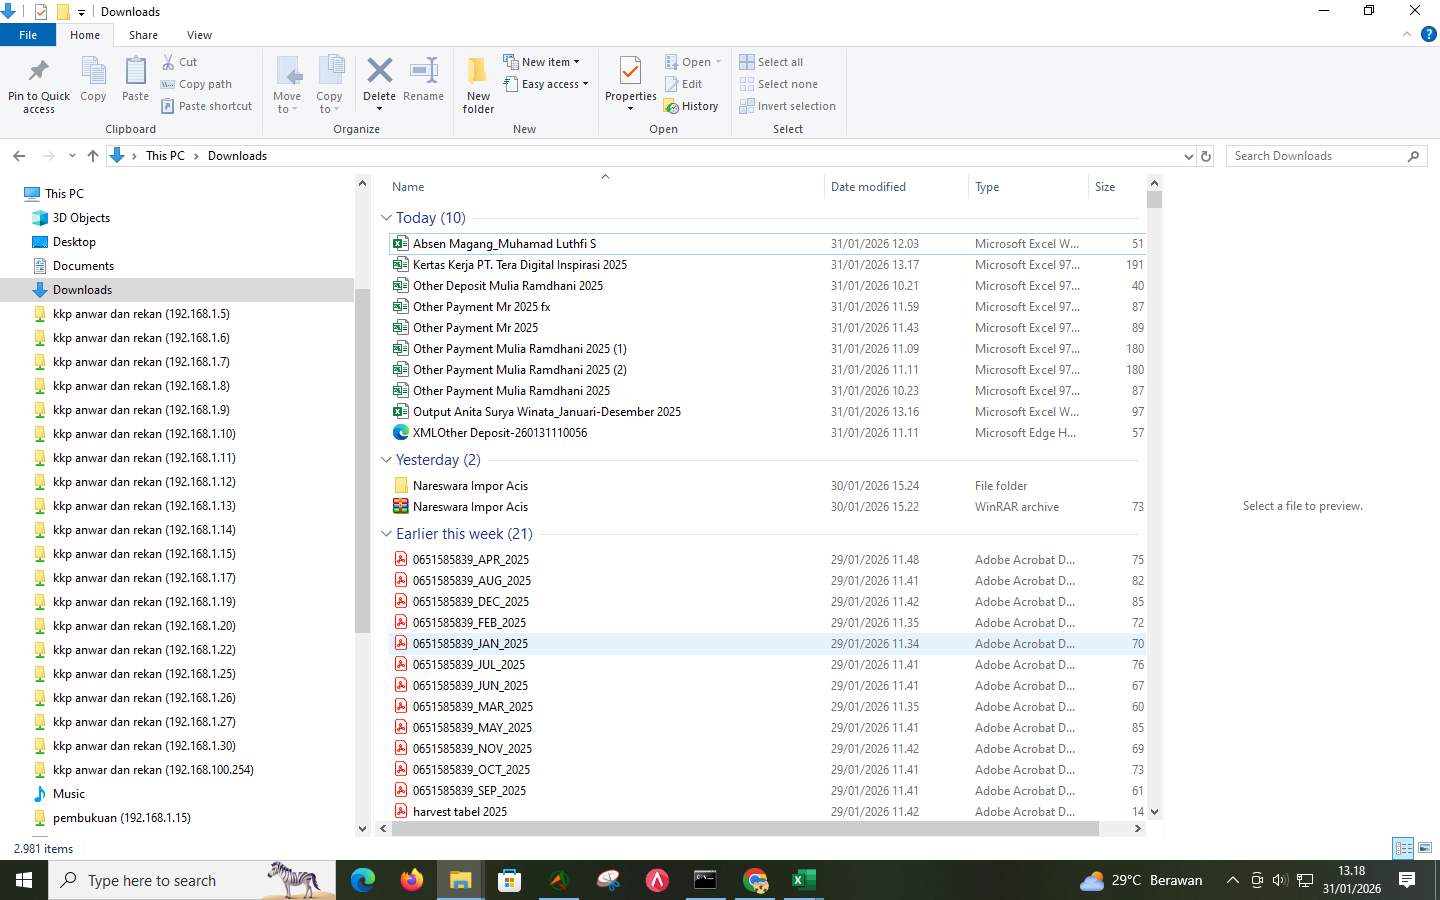Open the Move to dropdown
The image size is (1440, 900).
287,83
